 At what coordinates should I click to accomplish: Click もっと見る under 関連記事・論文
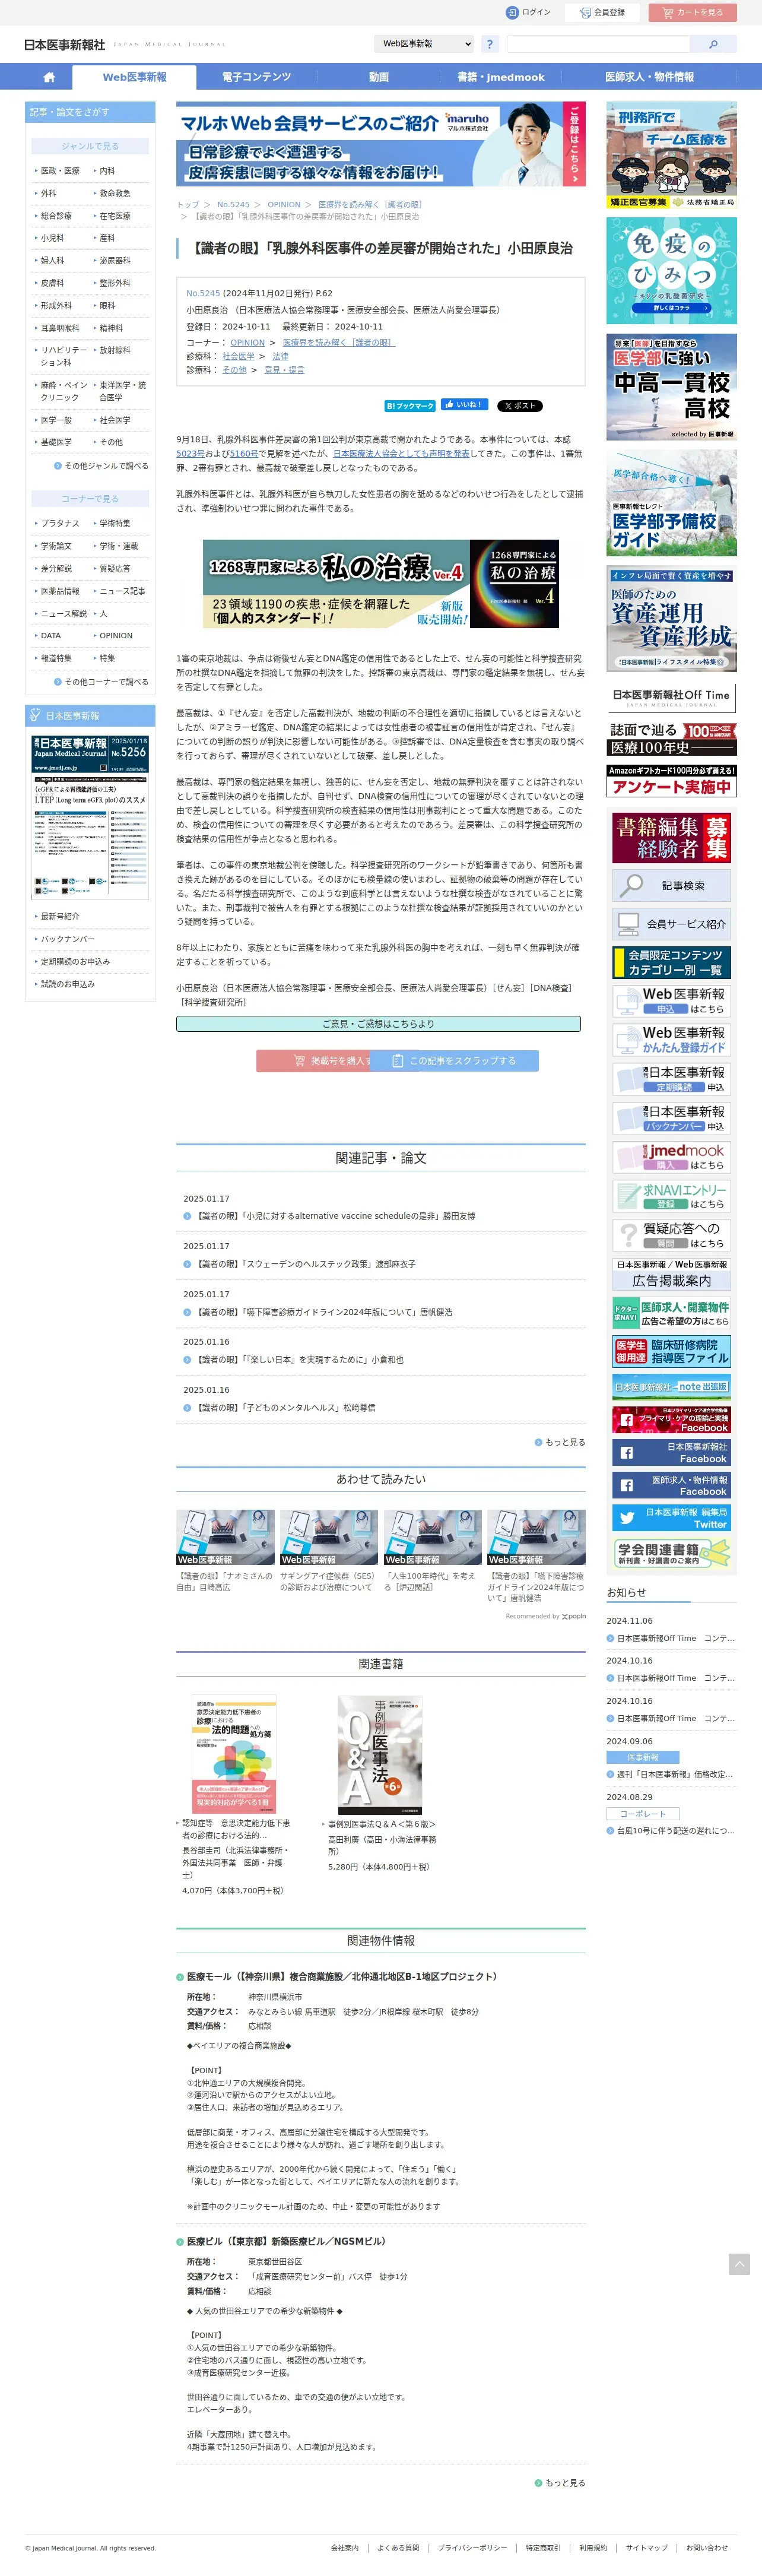coord(560,1442)
